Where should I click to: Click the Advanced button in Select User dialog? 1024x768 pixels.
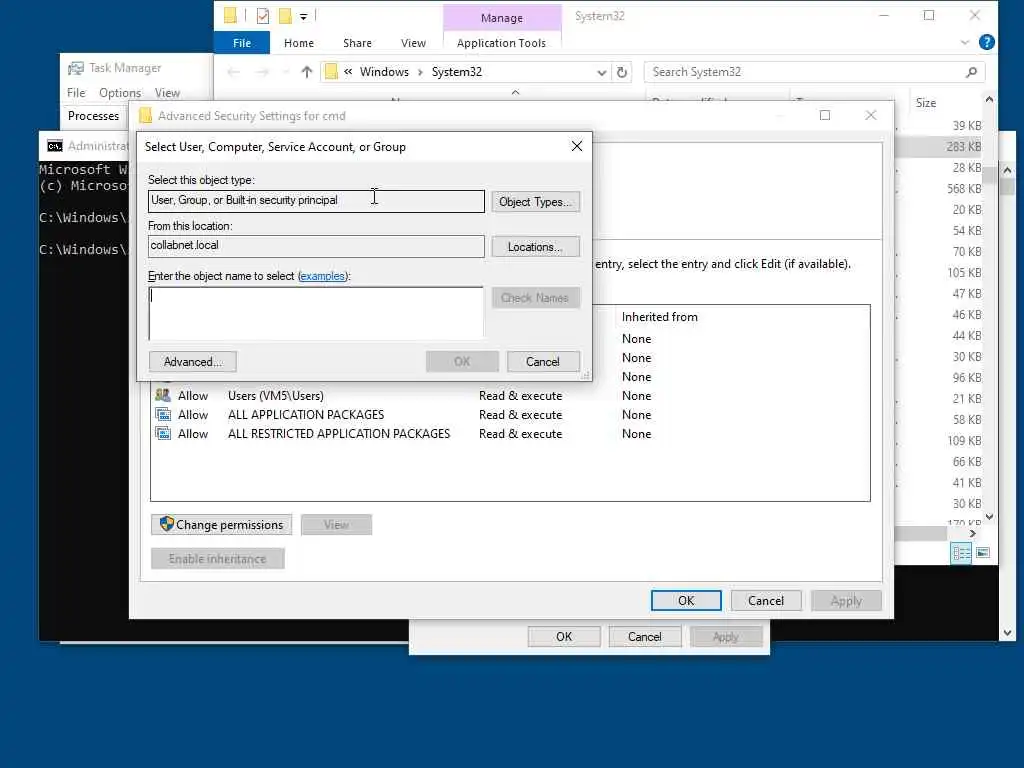pos(193,362)
